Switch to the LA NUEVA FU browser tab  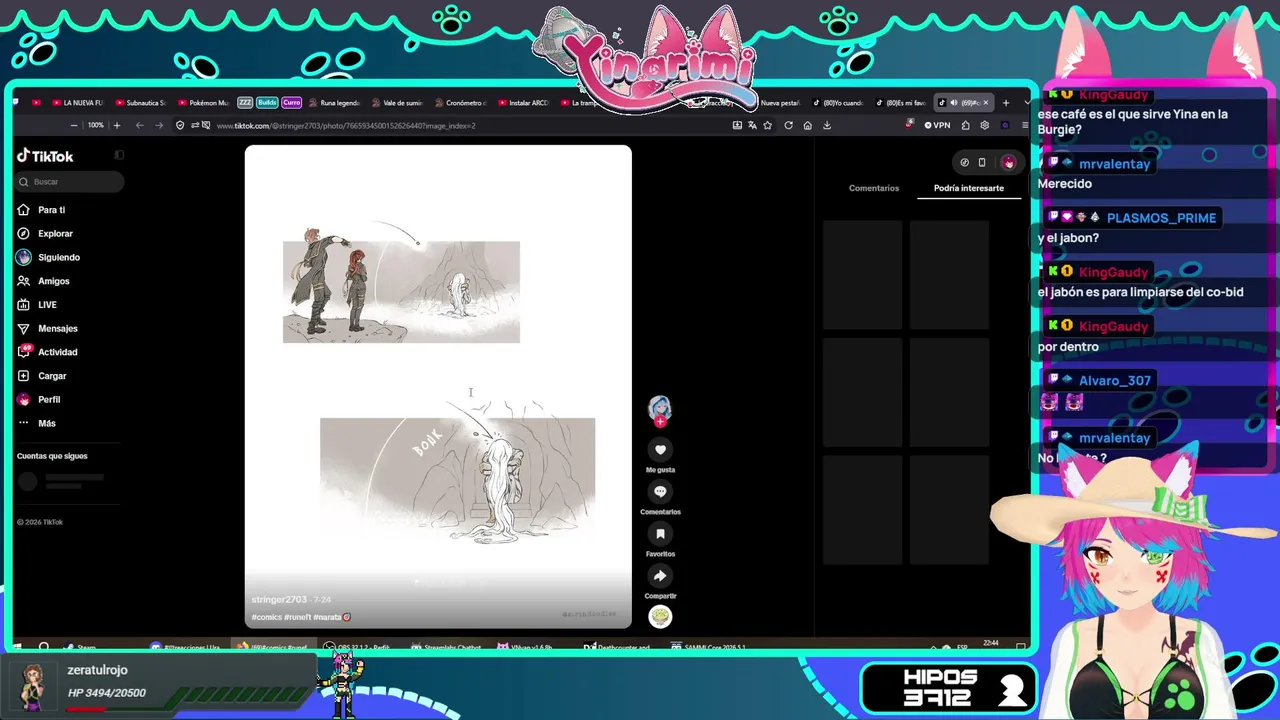tap(78, 102)
